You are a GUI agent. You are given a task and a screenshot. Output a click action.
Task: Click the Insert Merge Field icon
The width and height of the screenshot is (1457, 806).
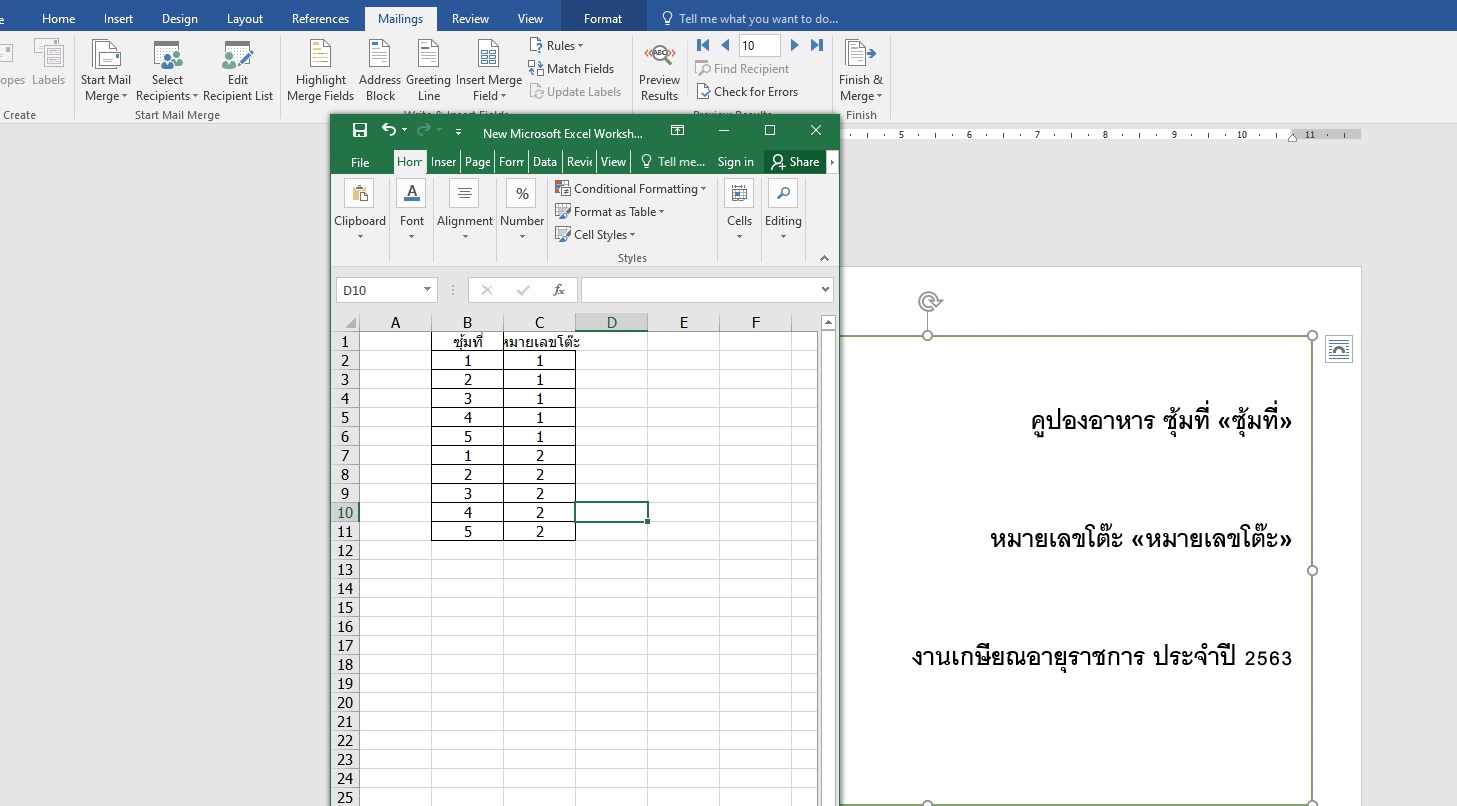pos(489,55)
